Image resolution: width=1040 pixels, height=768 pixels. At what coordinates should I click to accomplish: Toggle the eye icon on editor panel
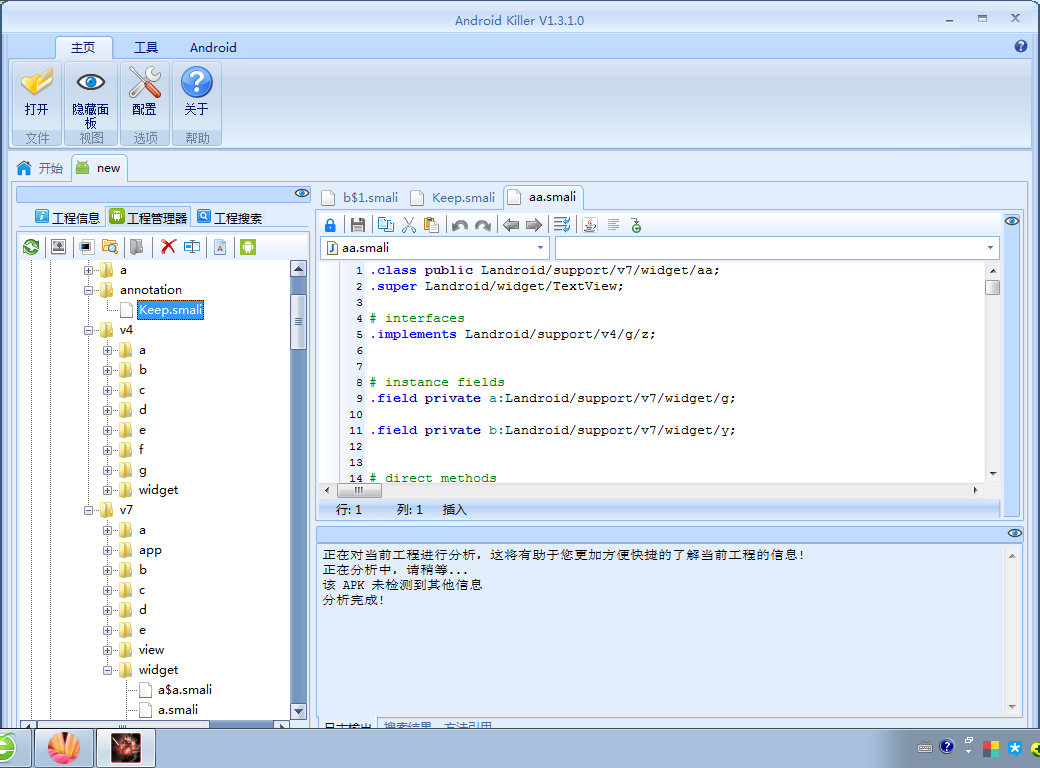(x=1012, y=221)
